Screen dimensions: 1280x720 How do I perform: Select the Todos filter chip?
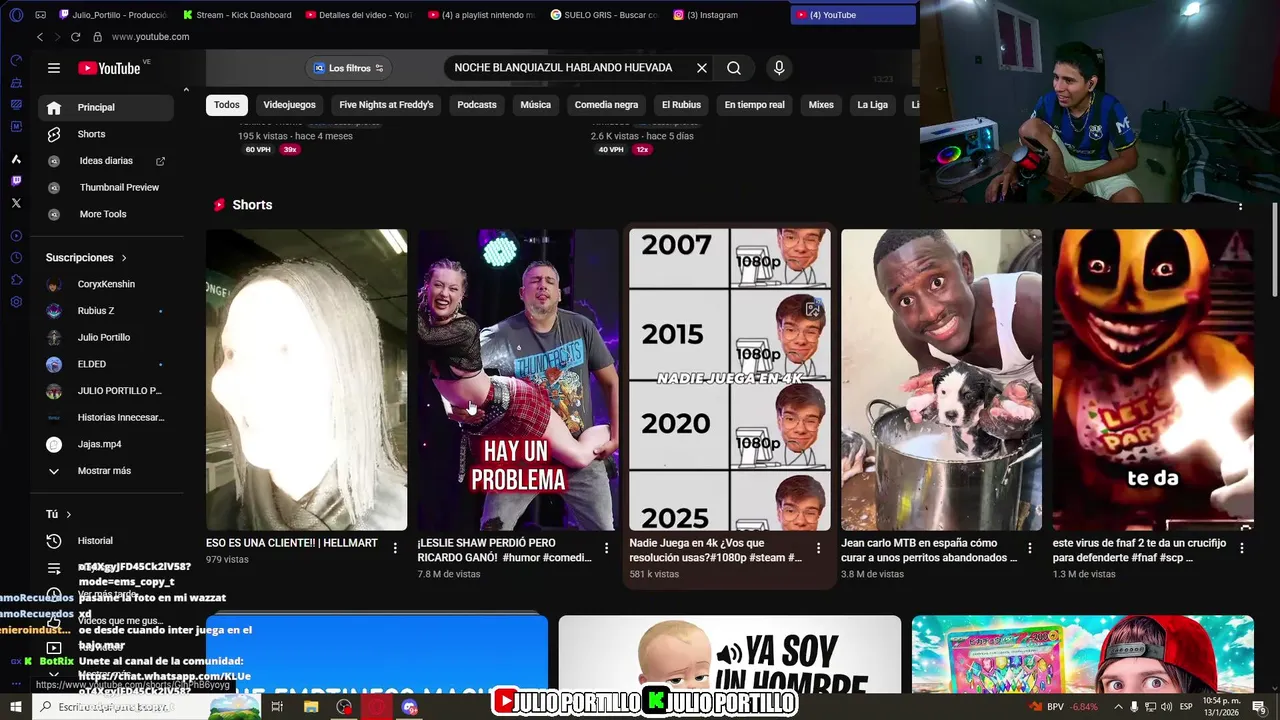tap(227, 105)
